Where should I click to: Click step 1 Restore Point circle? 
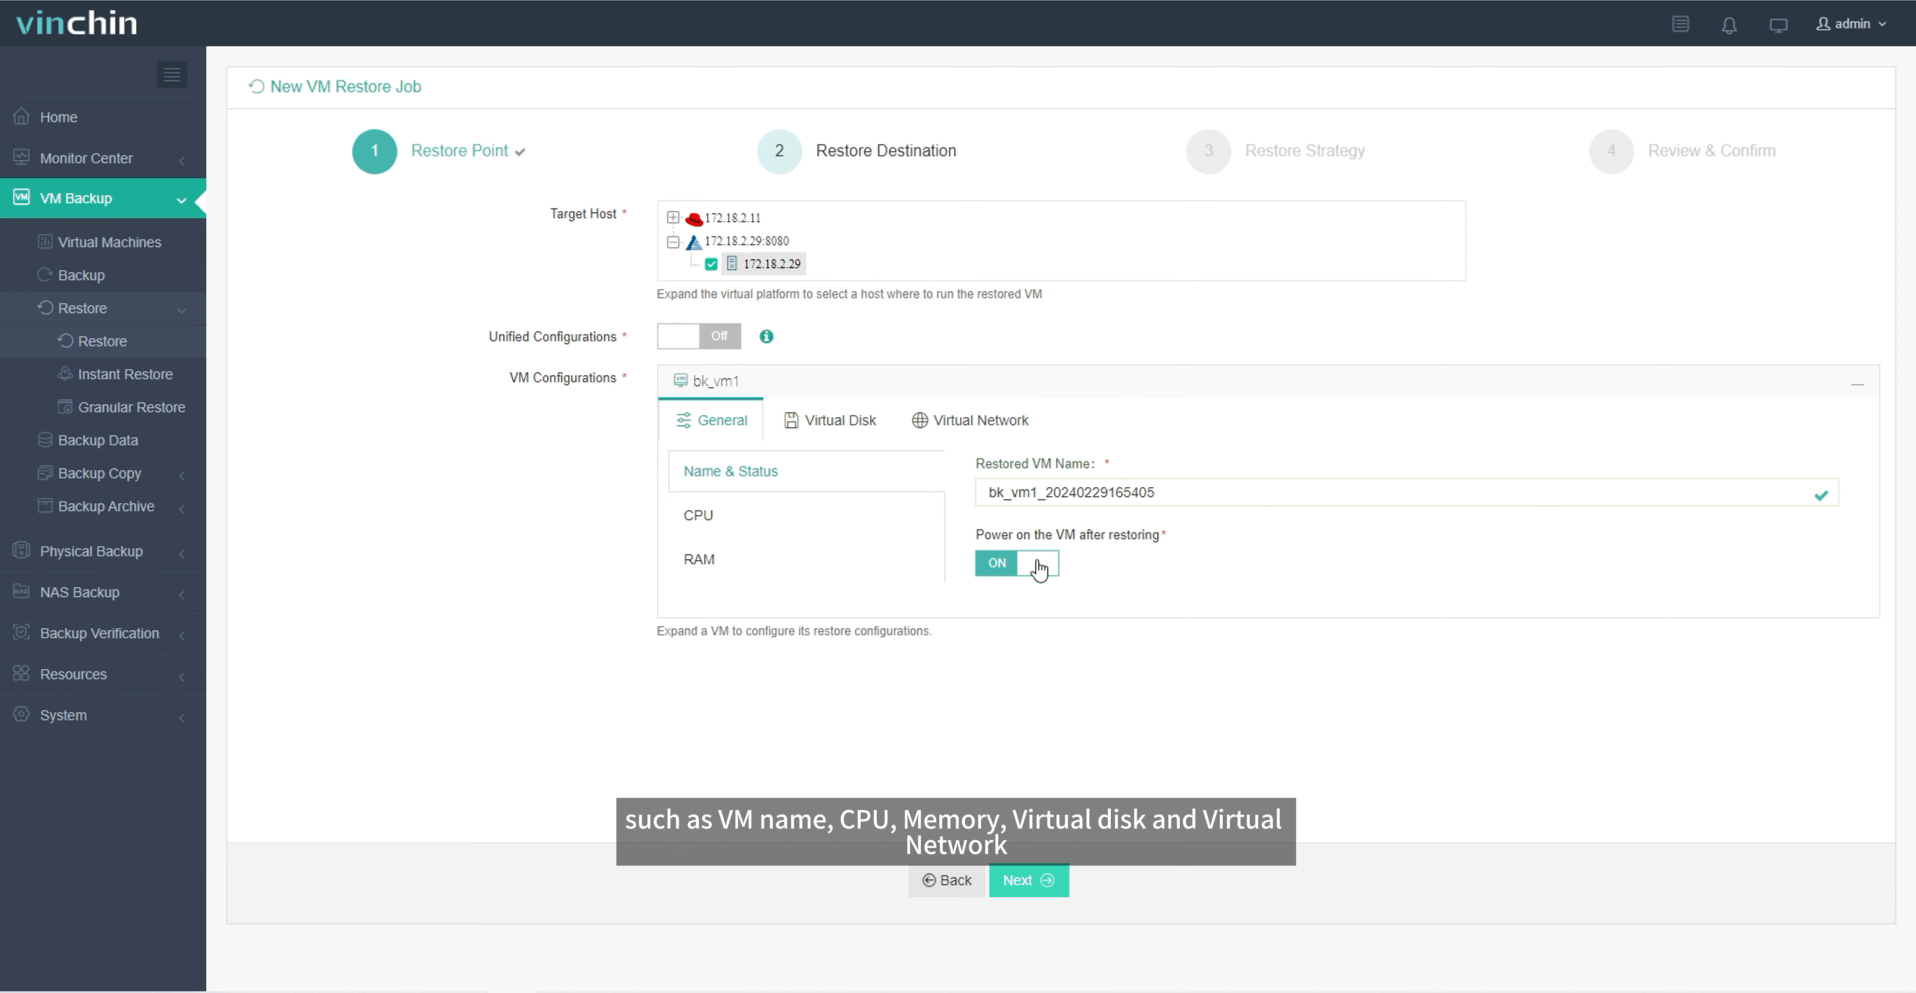click(375, 151)
